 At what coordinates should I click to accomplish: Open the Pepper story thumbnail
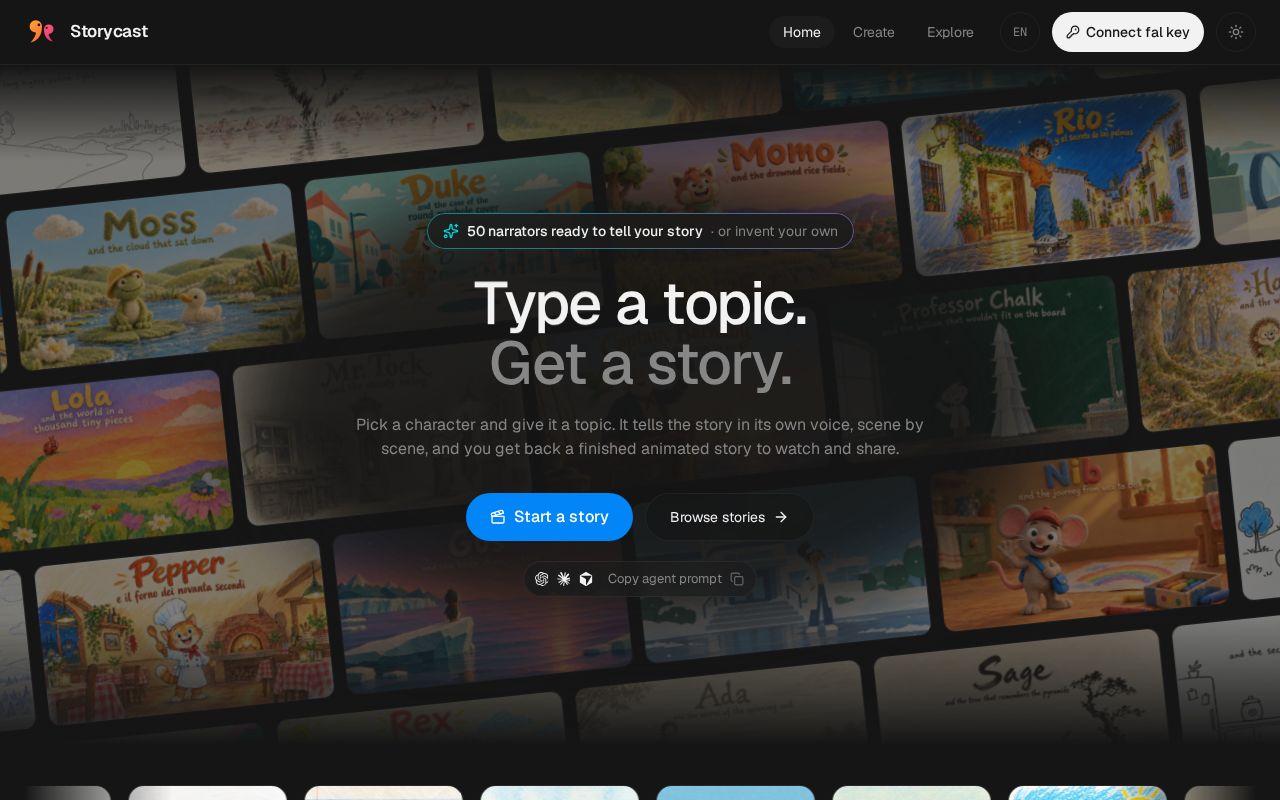point(184,632)
